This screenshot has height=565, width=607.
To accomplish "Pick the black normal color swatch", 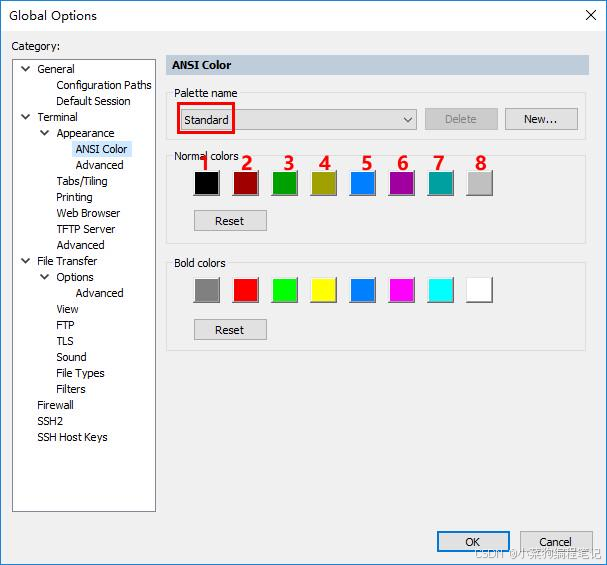I will point(207,183).
